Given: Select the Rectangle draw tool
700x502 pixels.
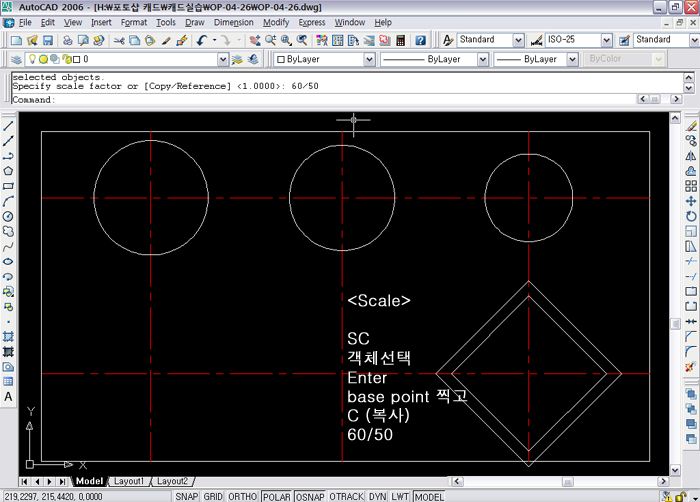Looking at the screenshot, I should (8, 186).
